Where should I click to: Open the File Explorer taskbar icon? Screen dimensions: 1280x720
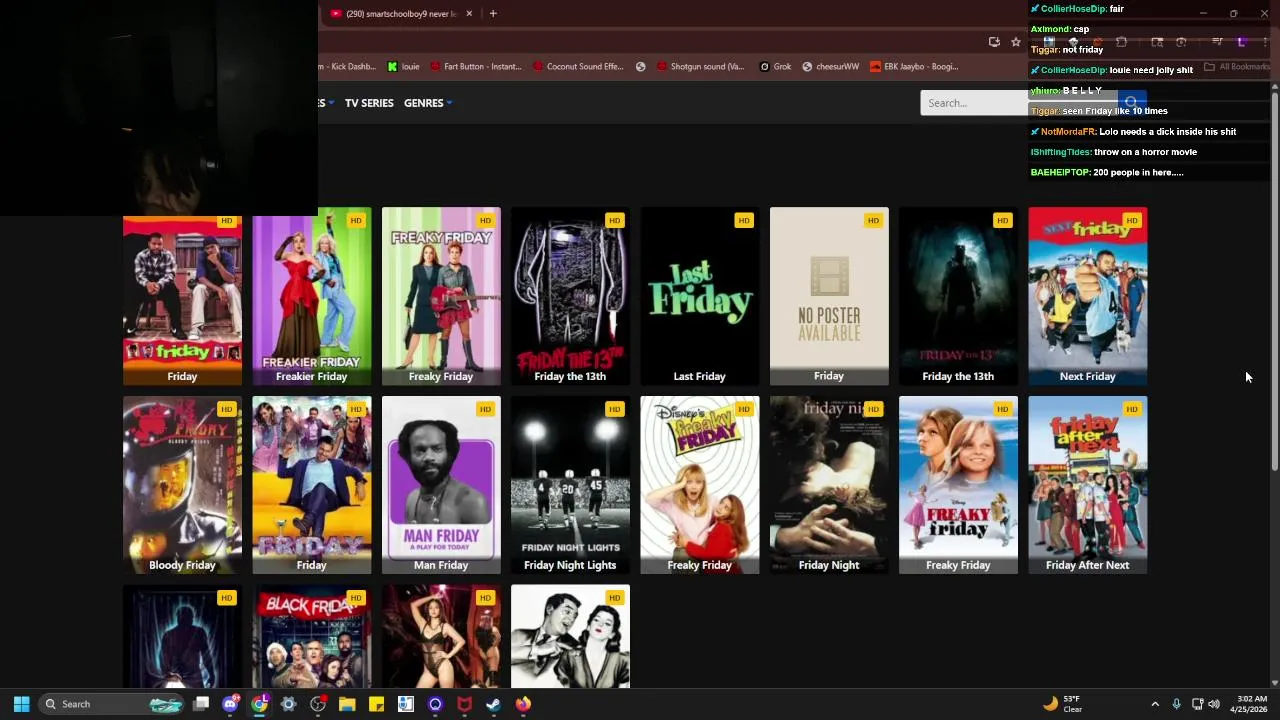[x=347, y=704]
